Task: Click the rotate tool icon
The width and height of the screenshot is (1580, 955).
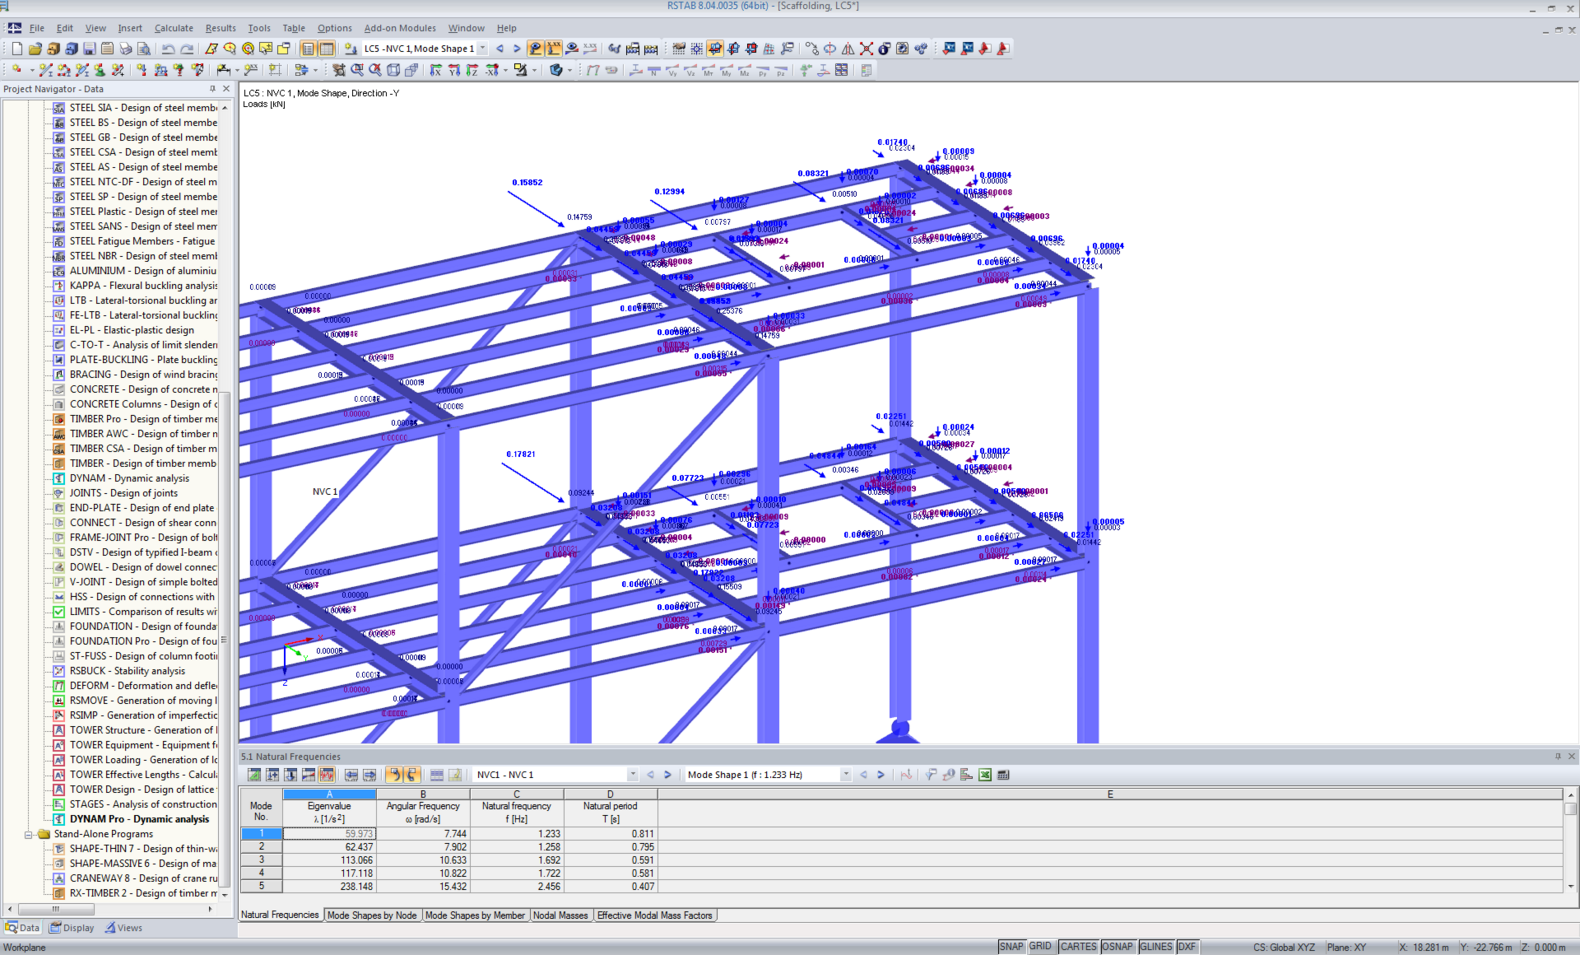Action: pyautogui.click(x=830, y=48)
